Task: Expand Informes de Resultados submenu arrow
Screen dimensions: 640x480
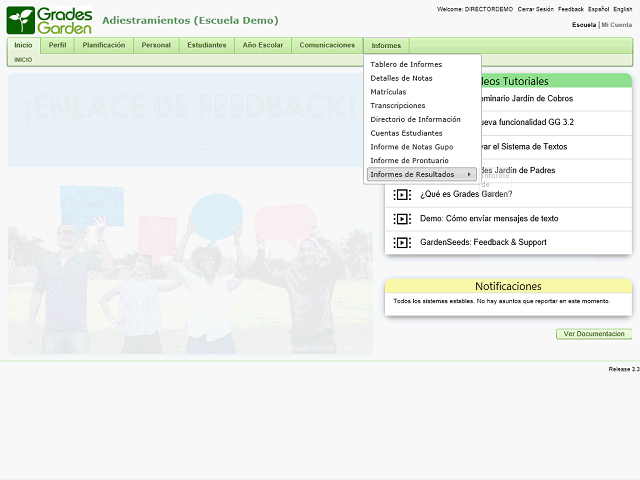Action: [x=469, y=174]
